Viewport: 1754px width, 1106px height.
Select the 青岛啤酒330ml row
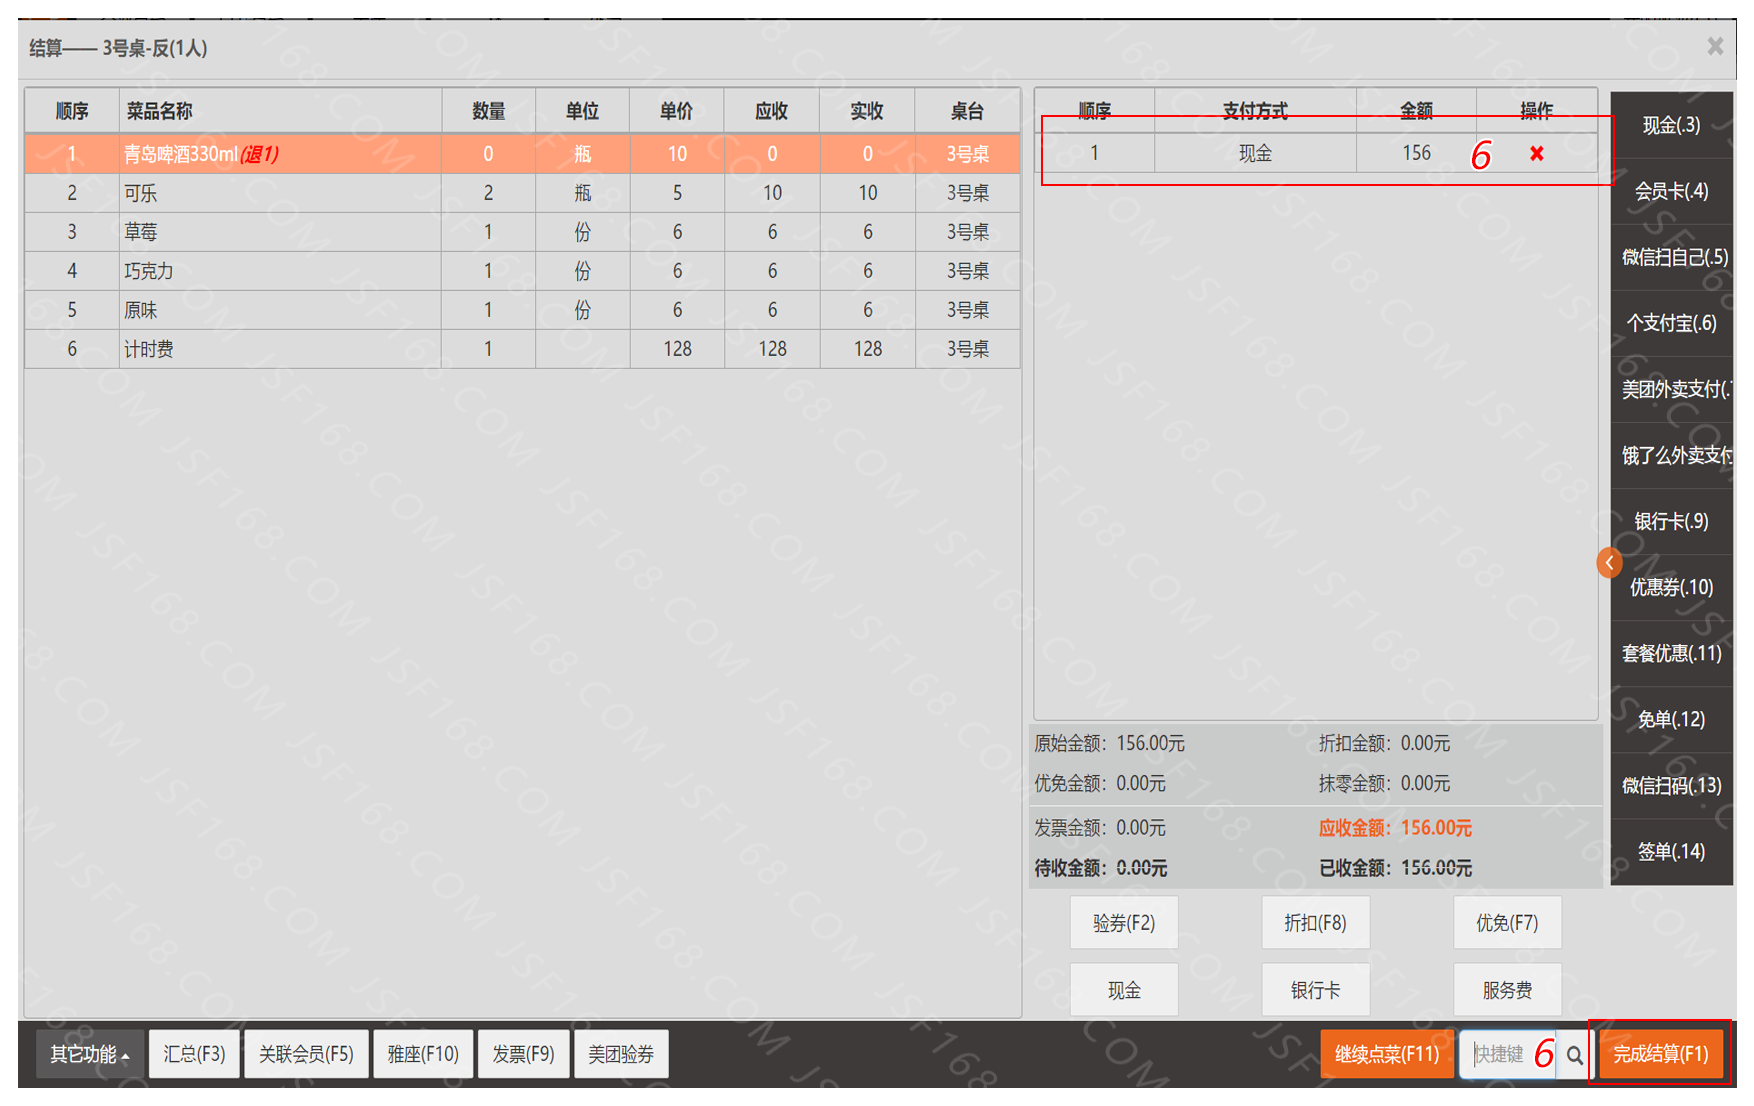(x=522, y=154)
